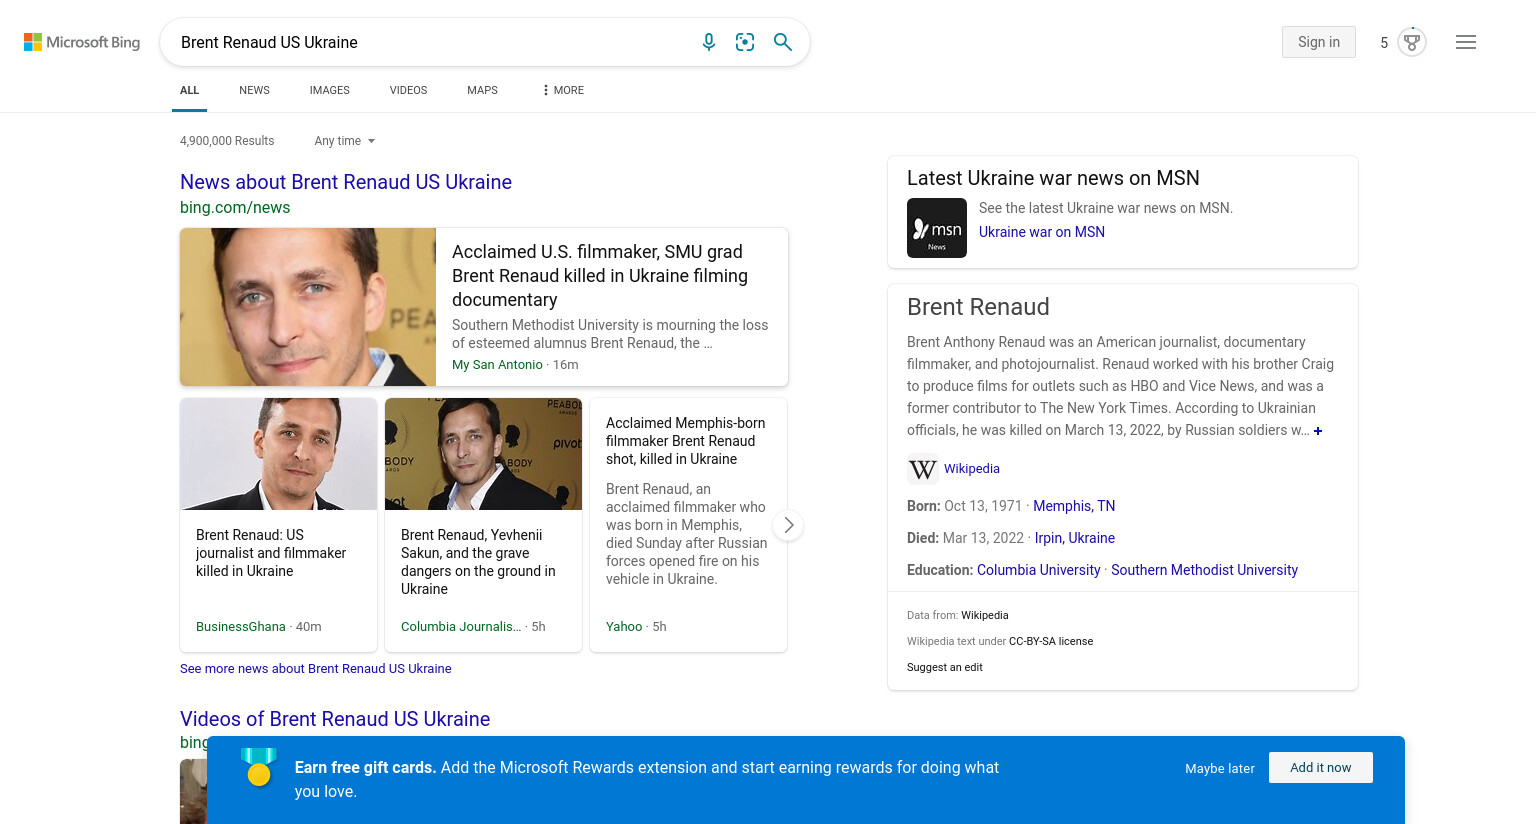Dismiss banner with Maybe later

click(x=1220, y=768)
